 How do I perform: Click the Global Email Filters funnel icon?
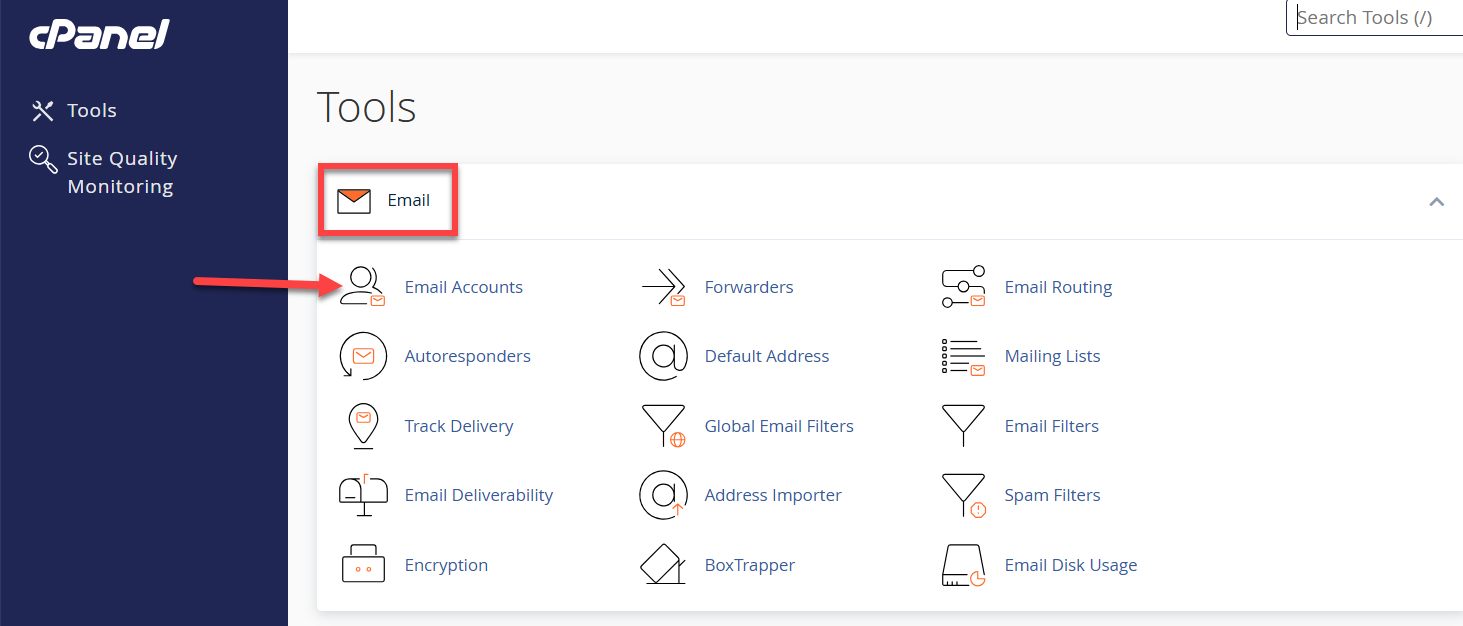pyautogui.click(x=663, y=426)
